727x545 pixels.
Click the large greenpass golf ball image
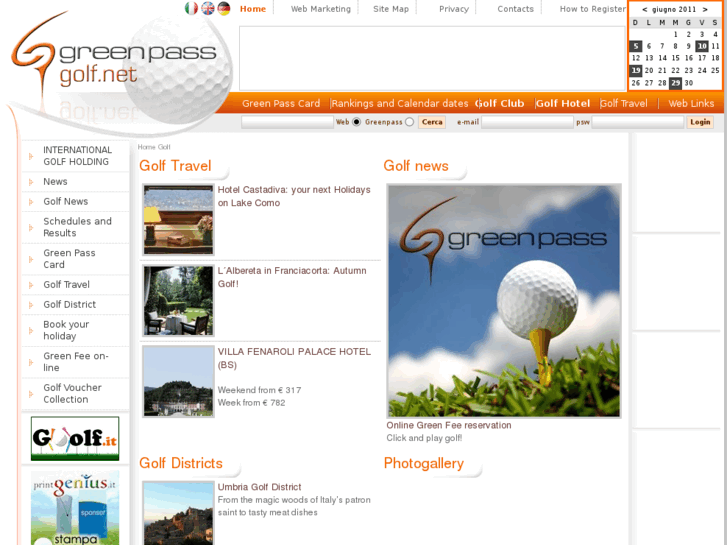[504, 301]
